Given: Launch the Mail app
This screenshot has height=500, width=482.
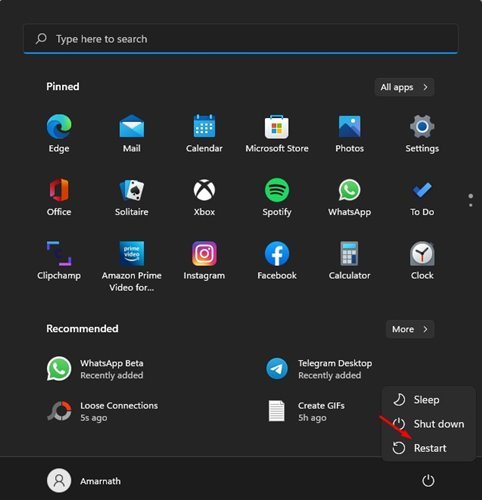Looking at the screenshot, I should point(132,133).
